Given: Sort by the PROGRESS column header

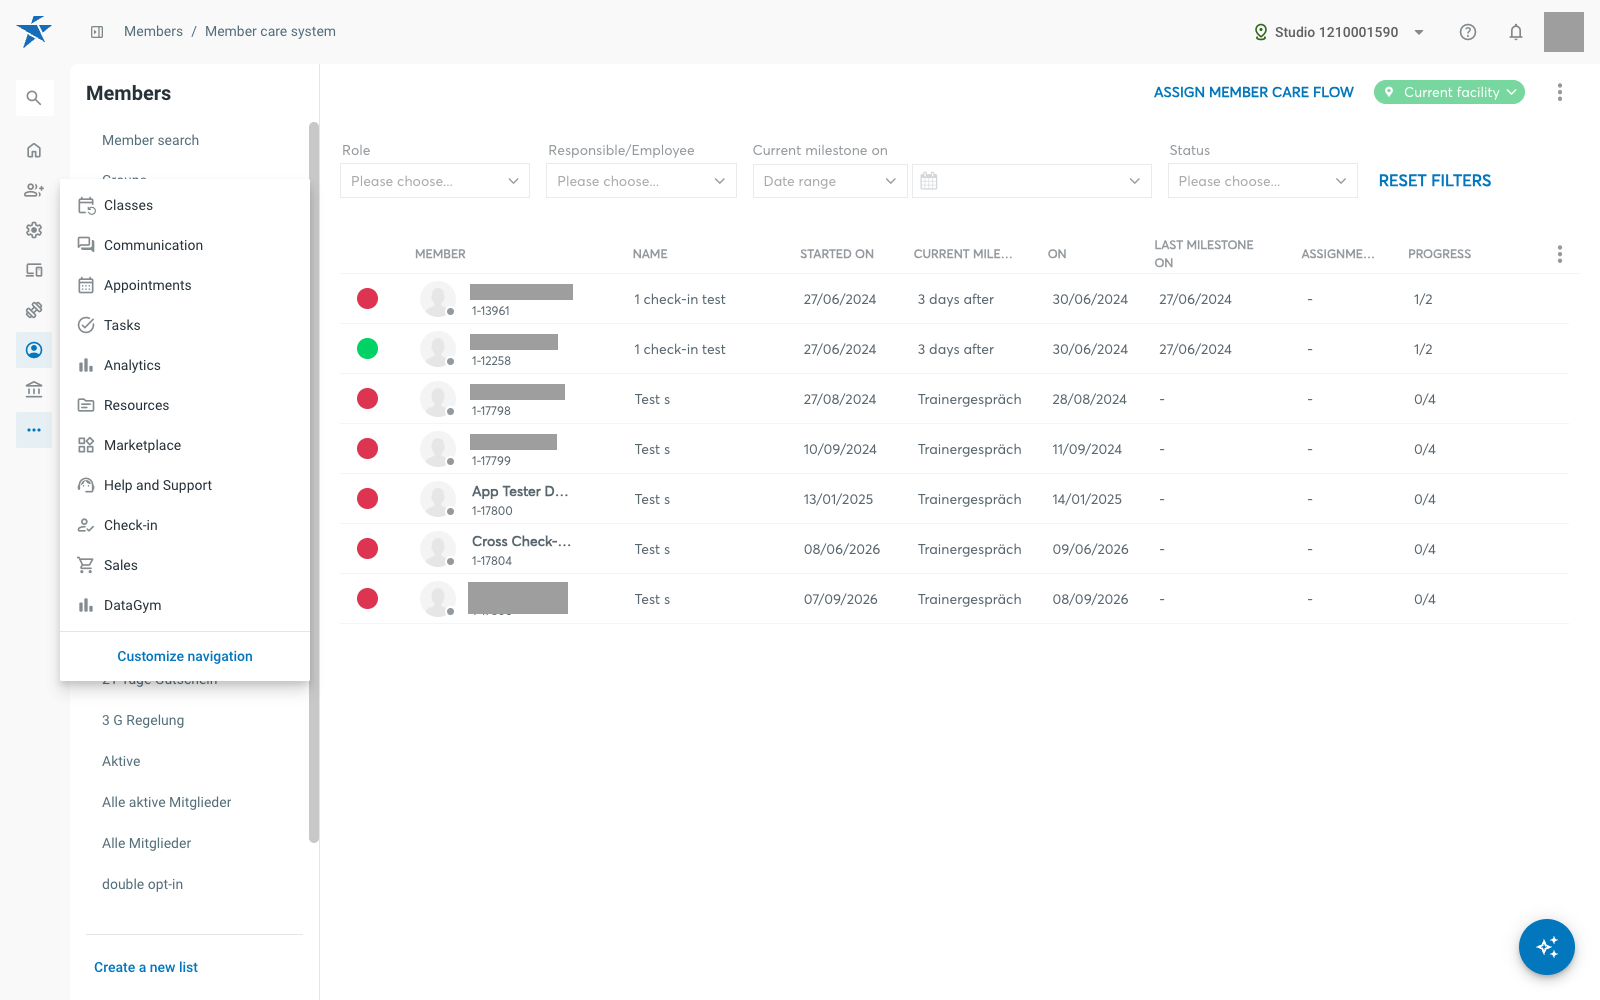Looking at the screenshot, I should pyautogui.click(x=1439, y=254).
